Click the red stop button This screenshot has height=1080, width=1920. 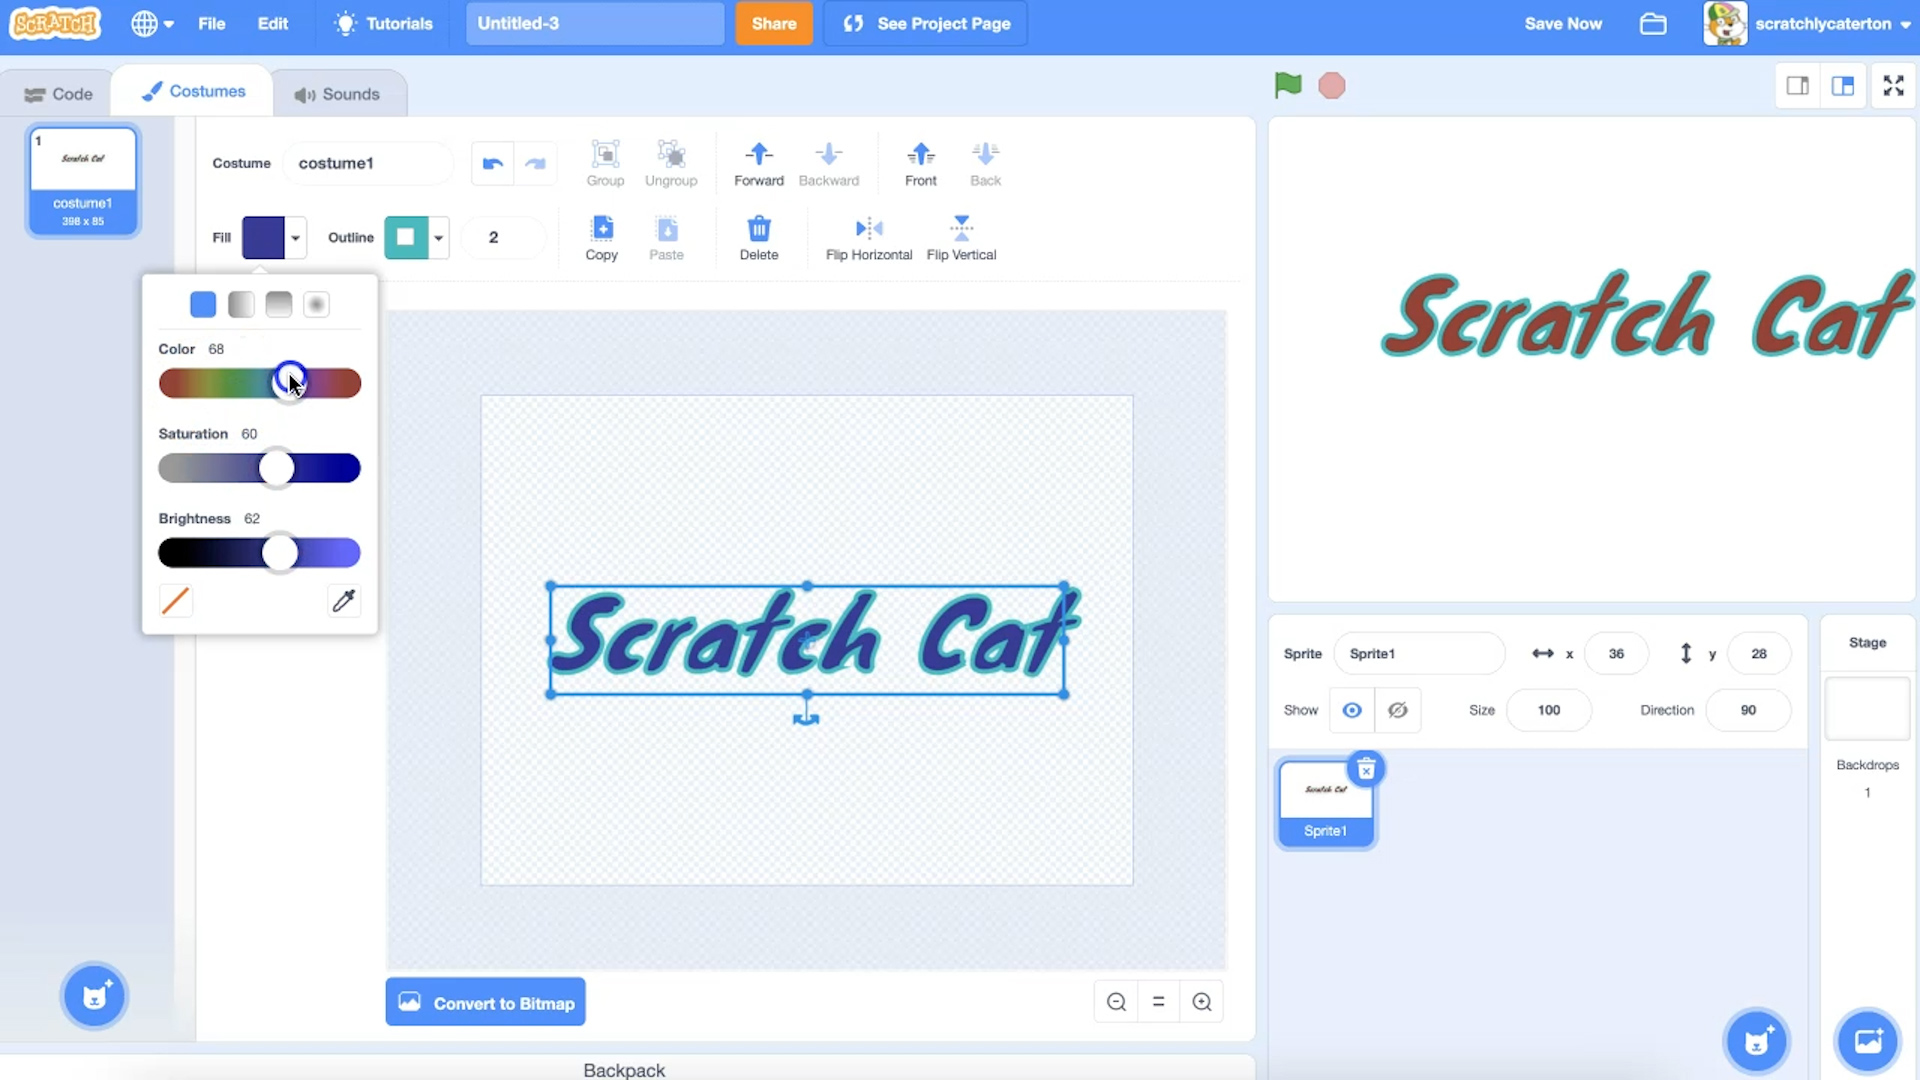(x=1332, y=85)
